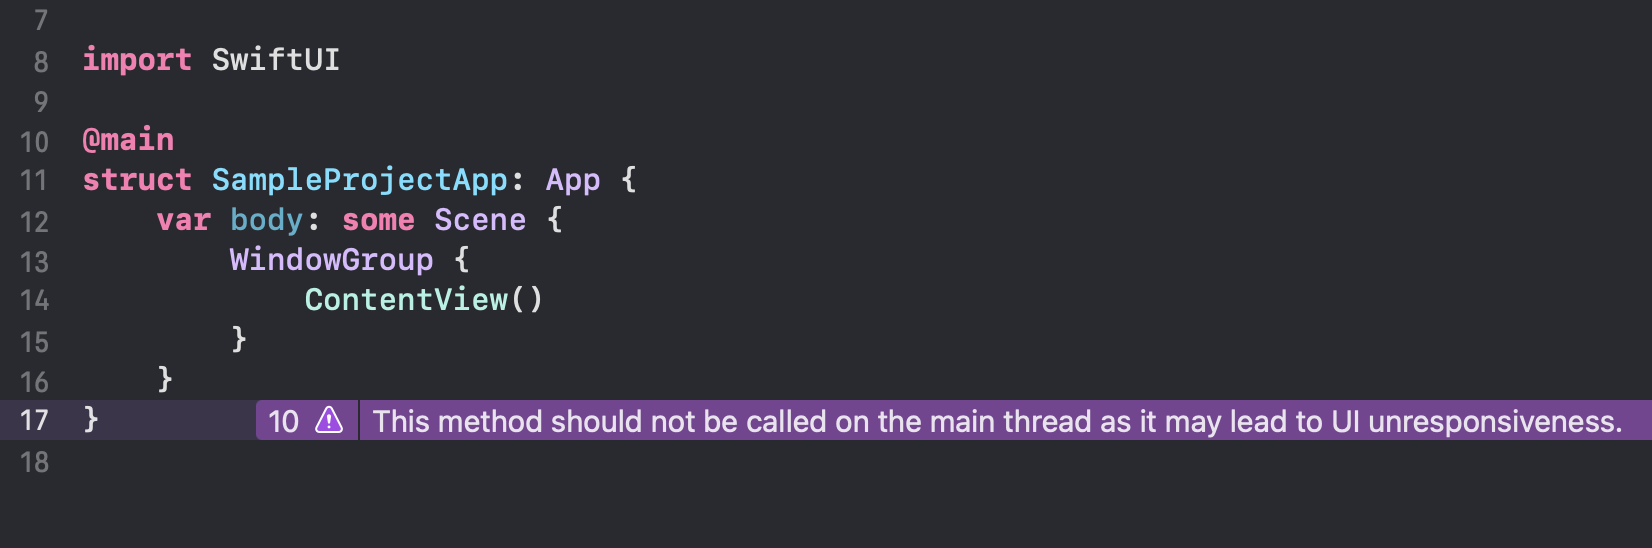Click line number 10 in the gutter
This screenshot has height=548, width=1652.
coord(34,142)
